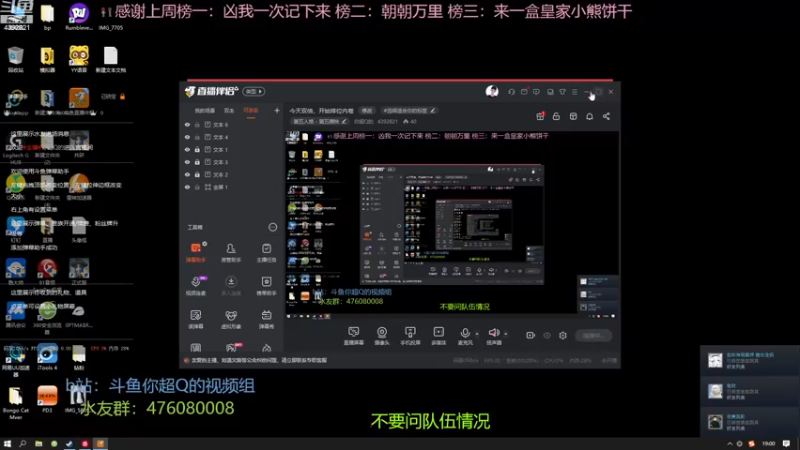Expand the microphone options arrow

[477, 334]
